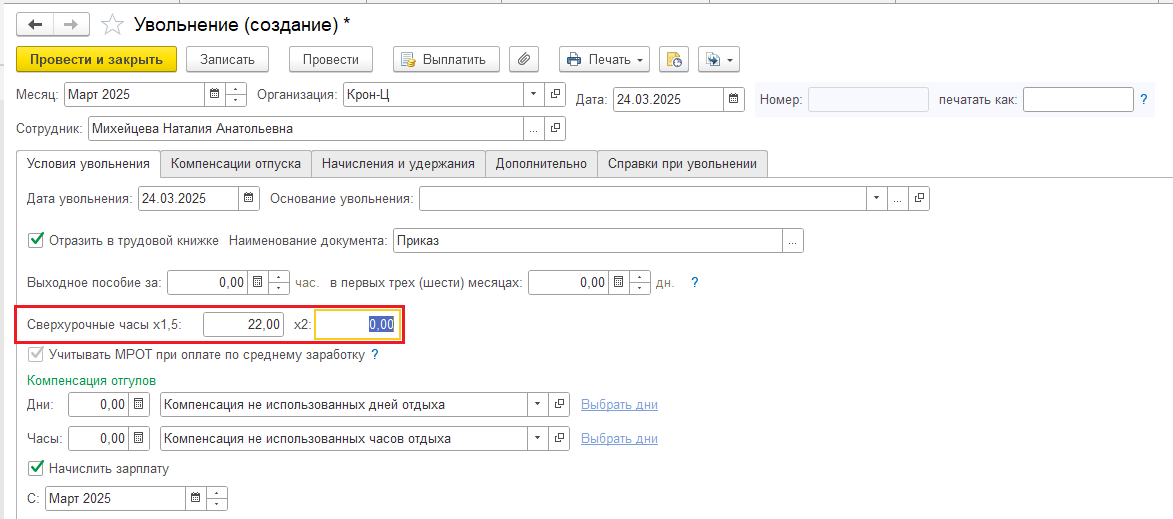Click the Выбрать дни link for Дни
This screenshot has width=1173, height=519.
click(x=619, y=405)
